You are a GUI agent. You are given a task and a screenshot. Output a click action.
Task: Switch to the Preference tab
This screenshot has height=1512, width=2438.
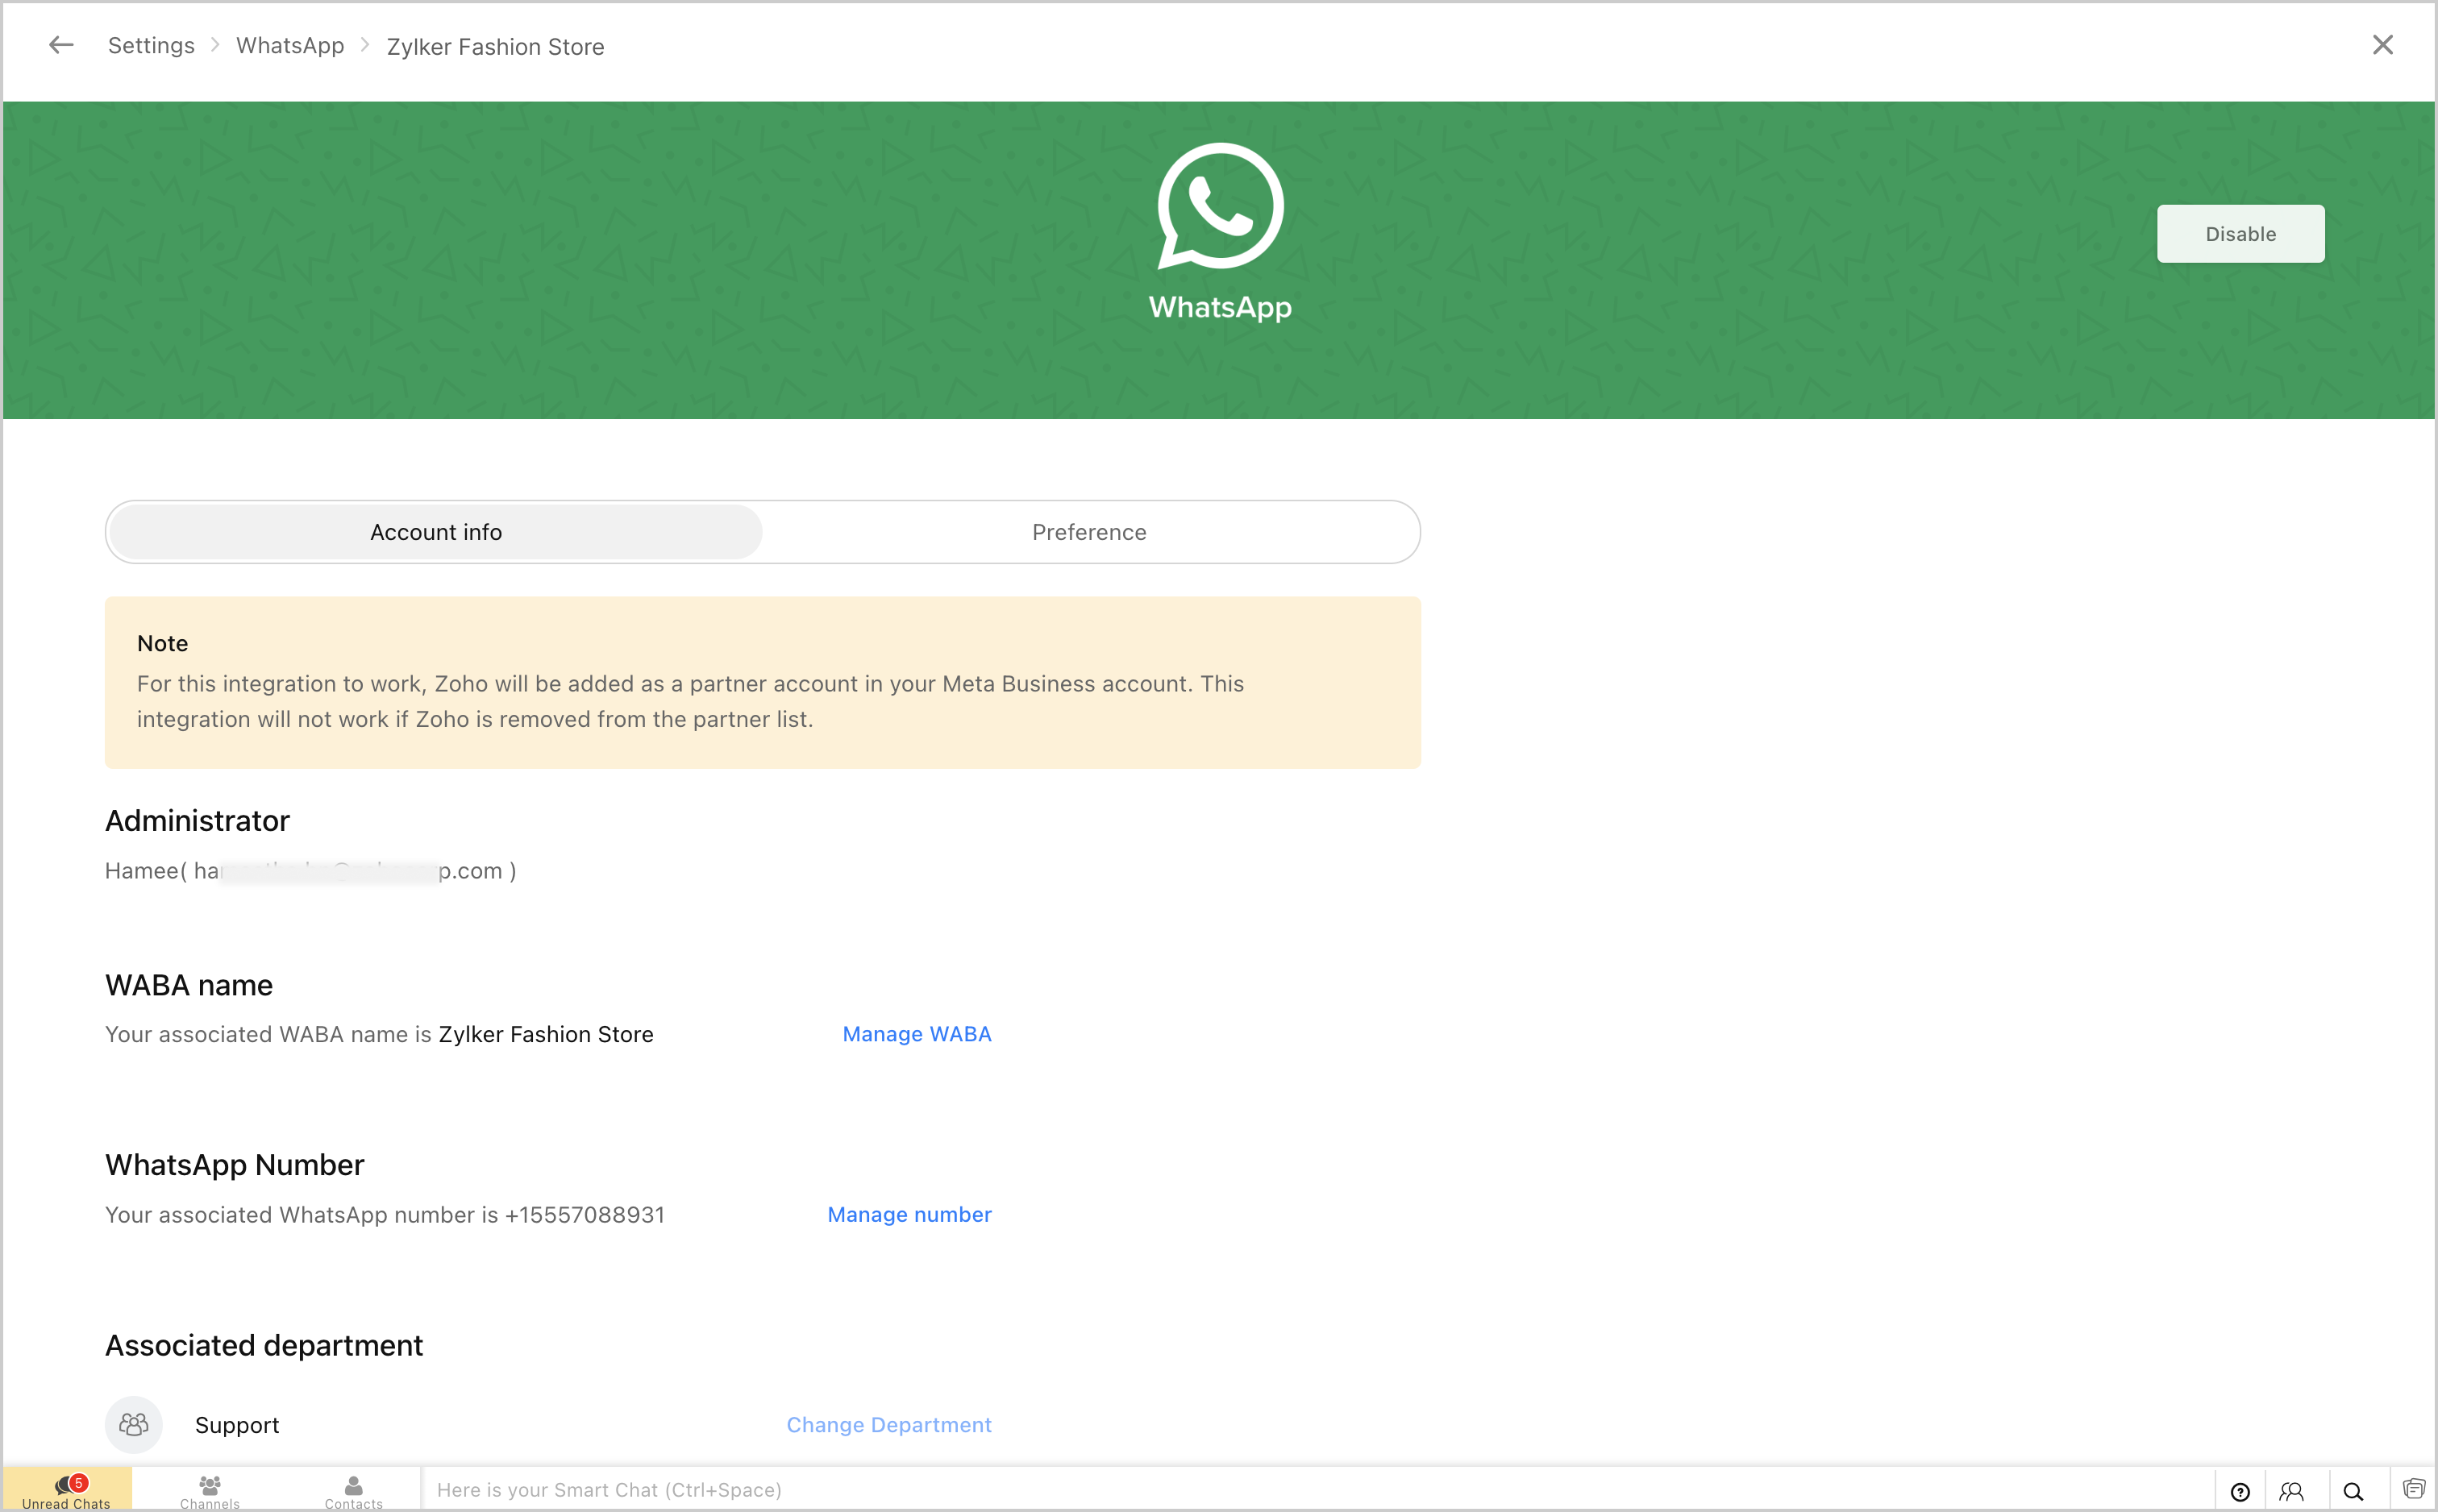click(x=1089, y=532)
